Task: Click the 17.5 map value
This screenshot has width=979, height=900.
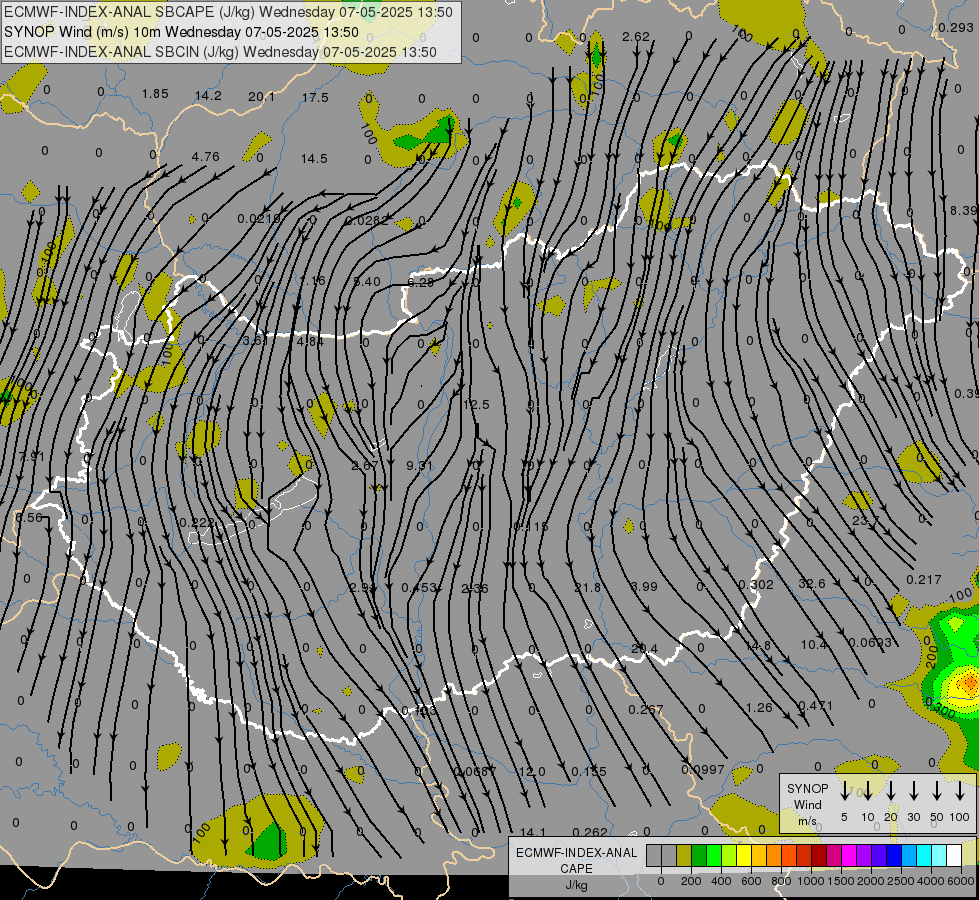Action: 315,97
